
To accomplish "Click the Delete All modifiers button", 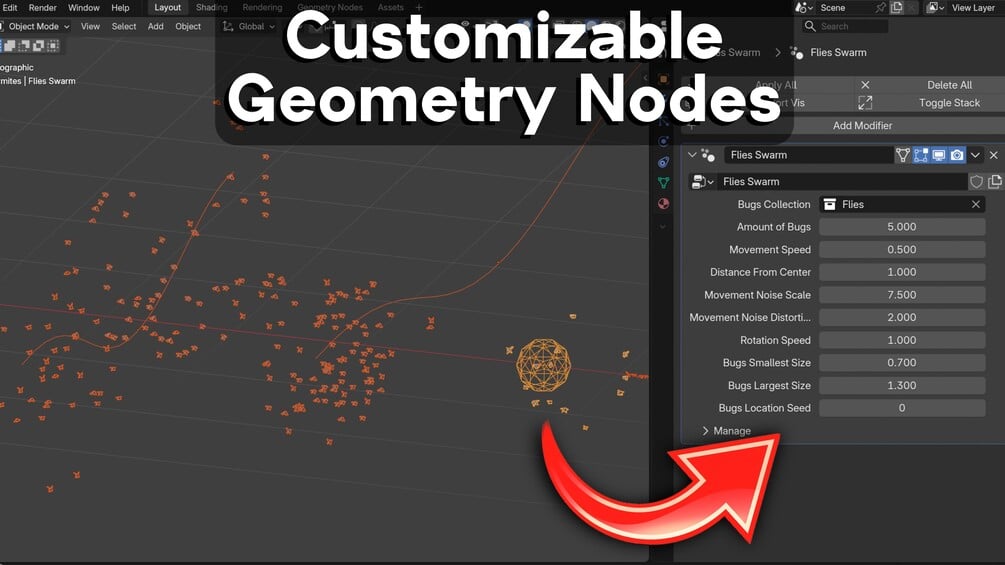I will (929, 85).
